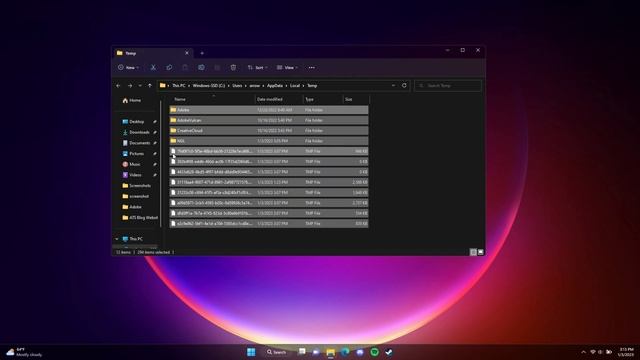Open Spotify from the taskbar

click(x=374, y=352)
